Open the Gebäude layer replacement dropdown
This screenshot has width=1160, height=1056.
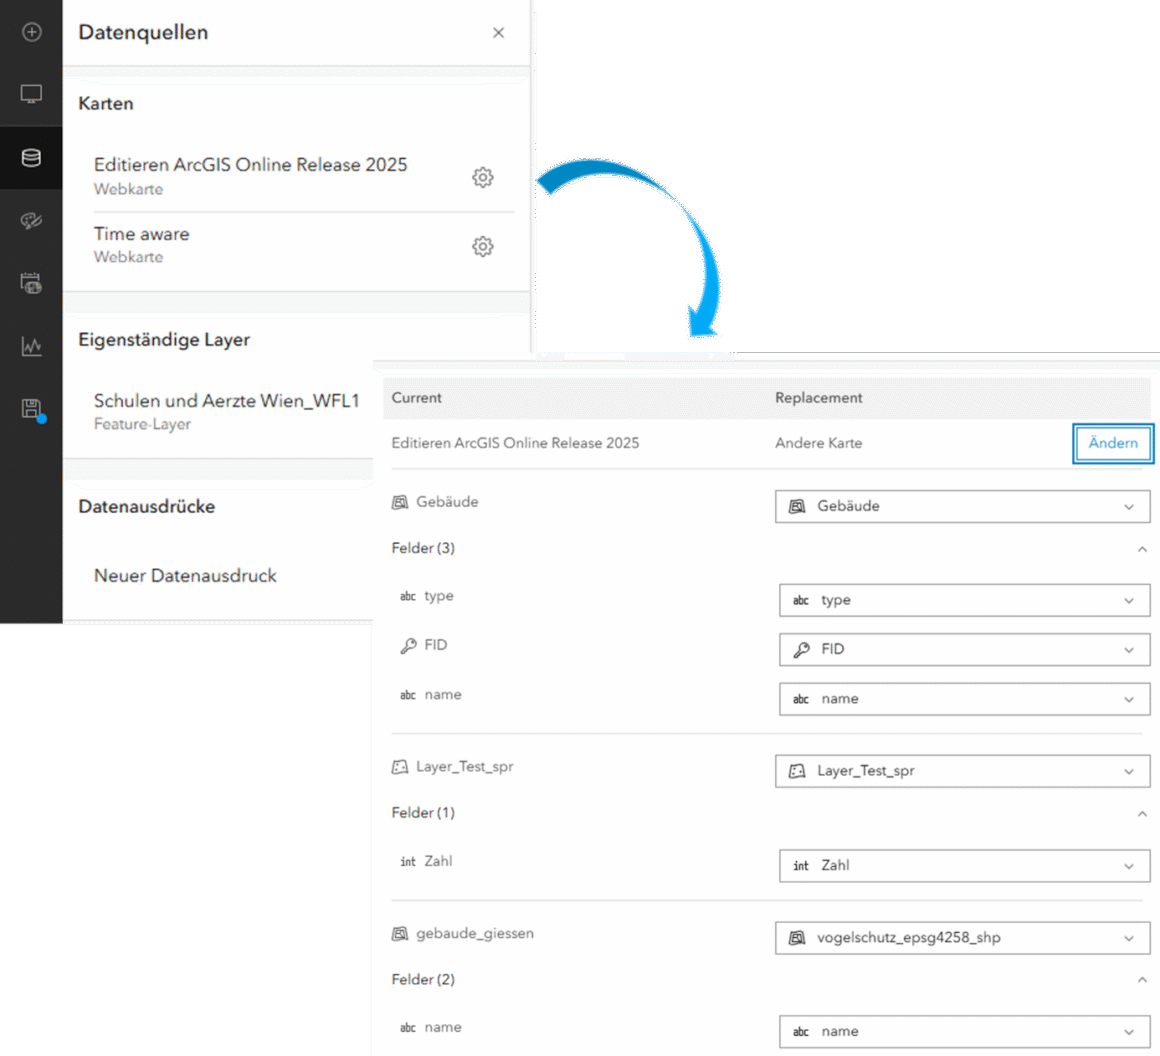962,506
